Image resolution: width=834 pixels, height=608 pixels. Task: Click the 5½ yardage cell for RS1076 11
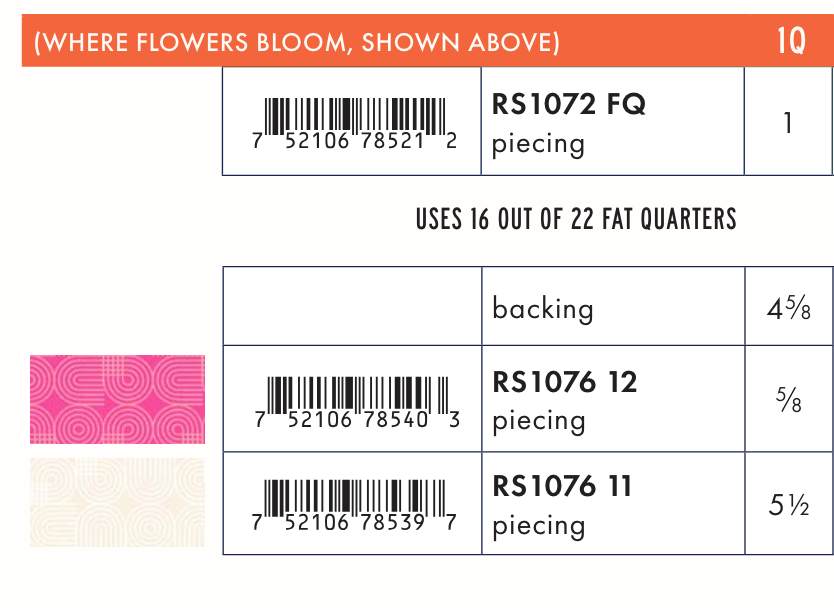[788, 504]
